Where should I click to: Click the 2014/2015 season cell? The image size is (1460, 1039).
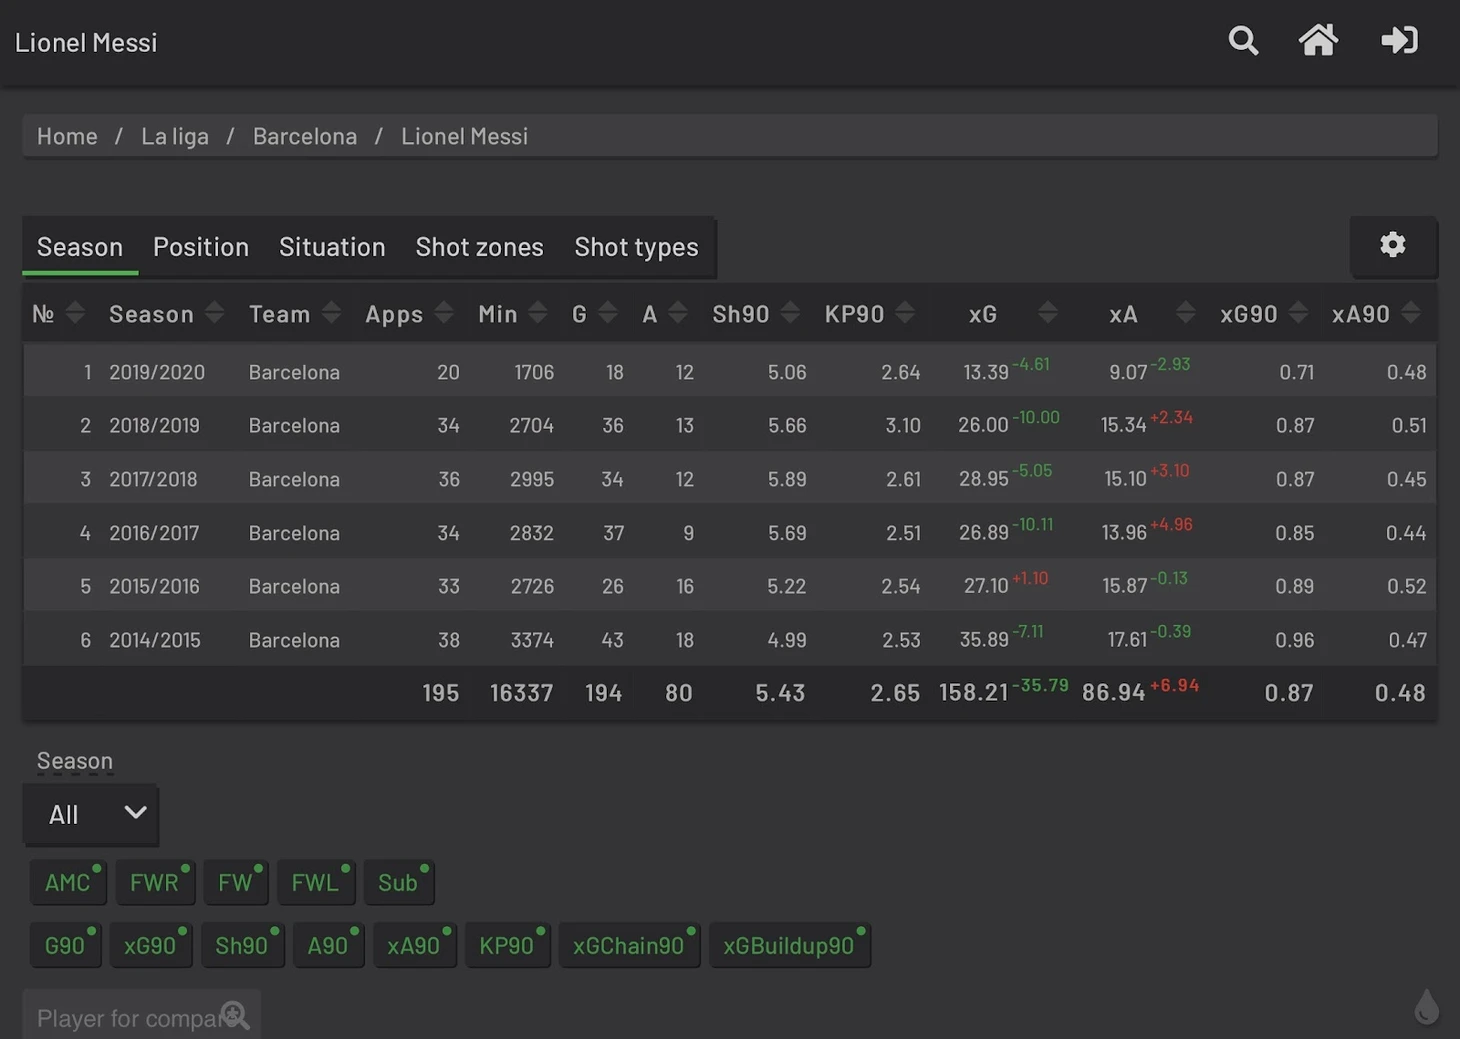point(155,640)
